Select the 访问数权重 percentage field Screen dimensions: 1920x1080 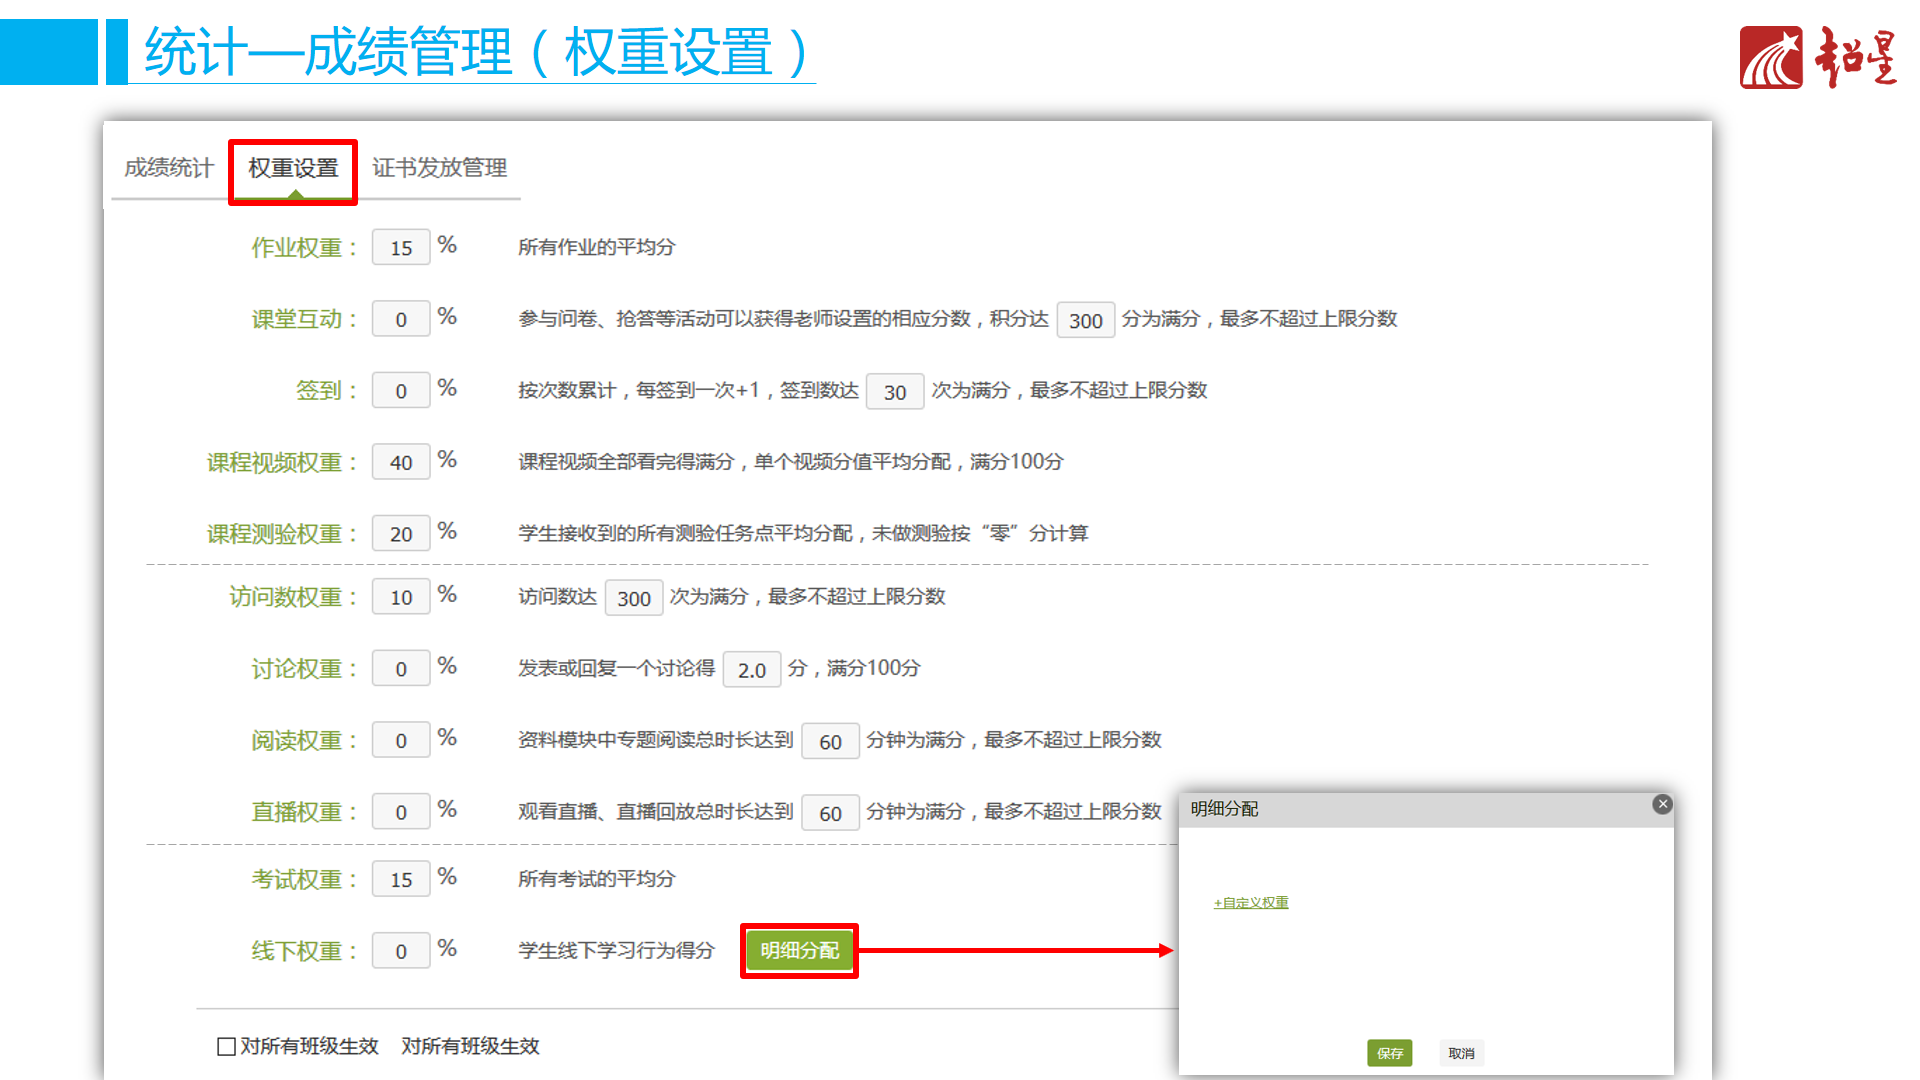point(400,597)
